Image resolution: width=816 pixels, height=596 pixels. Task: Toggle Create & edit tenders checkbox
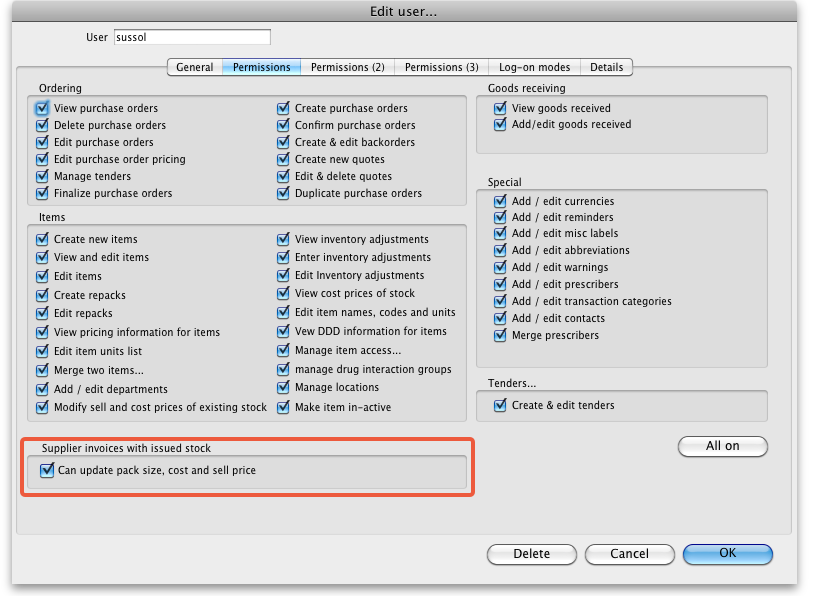click(500, 405)
